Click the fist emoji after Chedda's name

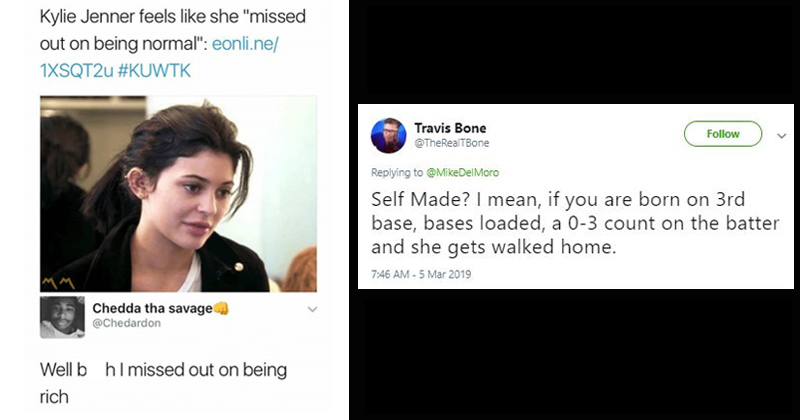coord(222,308)
